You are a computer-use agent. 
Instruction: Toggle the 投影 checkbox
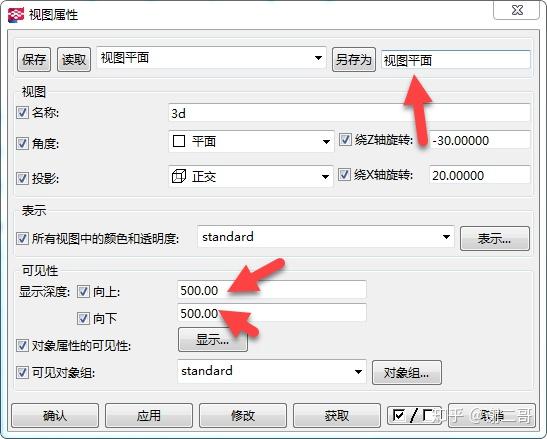pyautogui.click(x=22, y=178)
